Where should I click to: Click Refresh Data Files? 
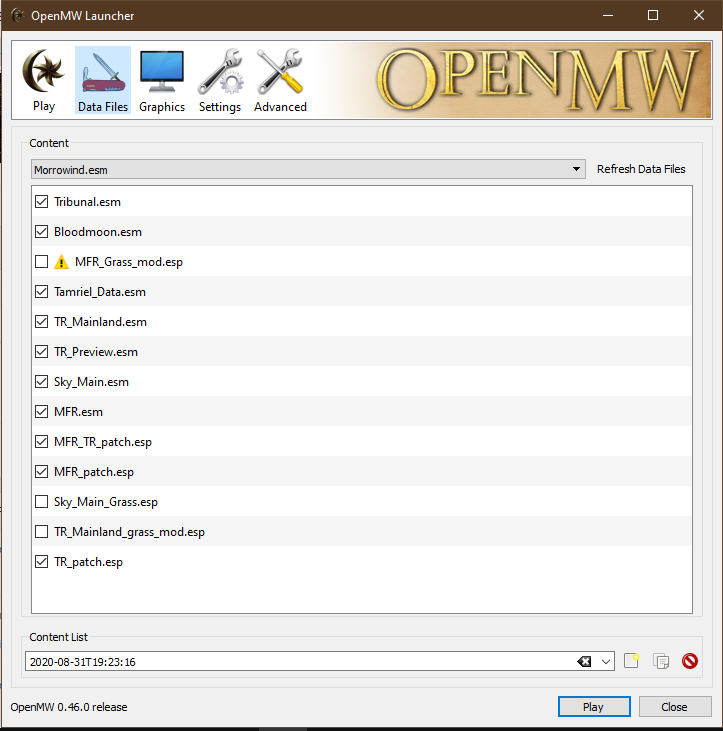(x=641, y=169)
